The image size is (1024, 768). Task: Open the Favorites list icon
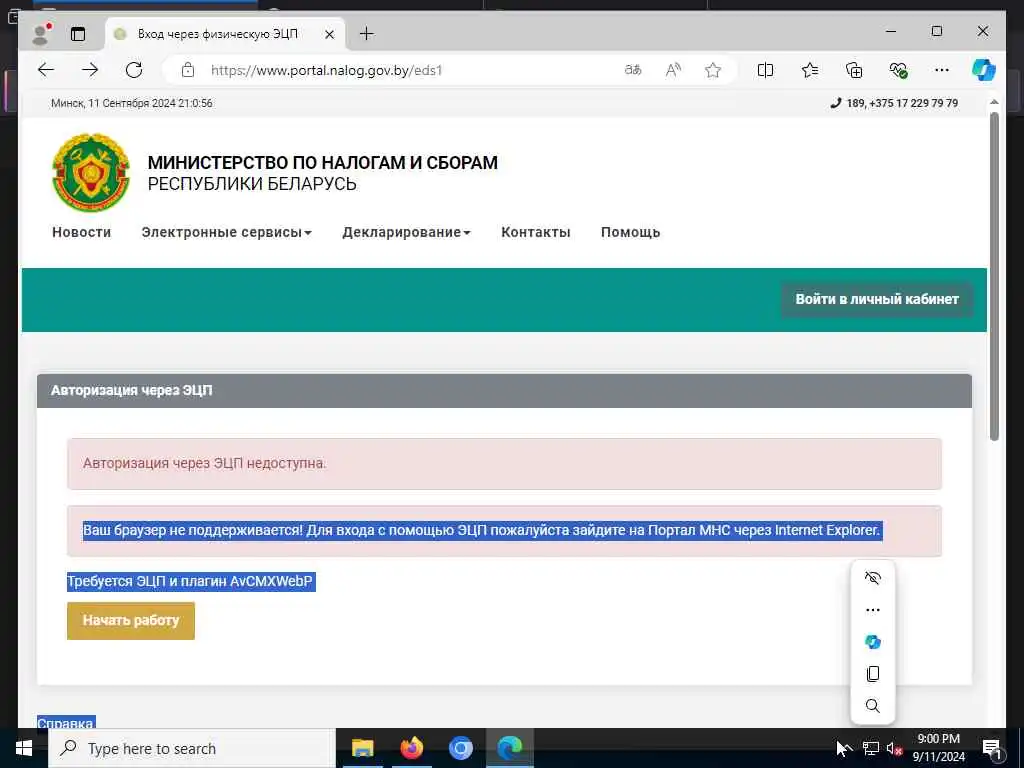pos(810,70)
